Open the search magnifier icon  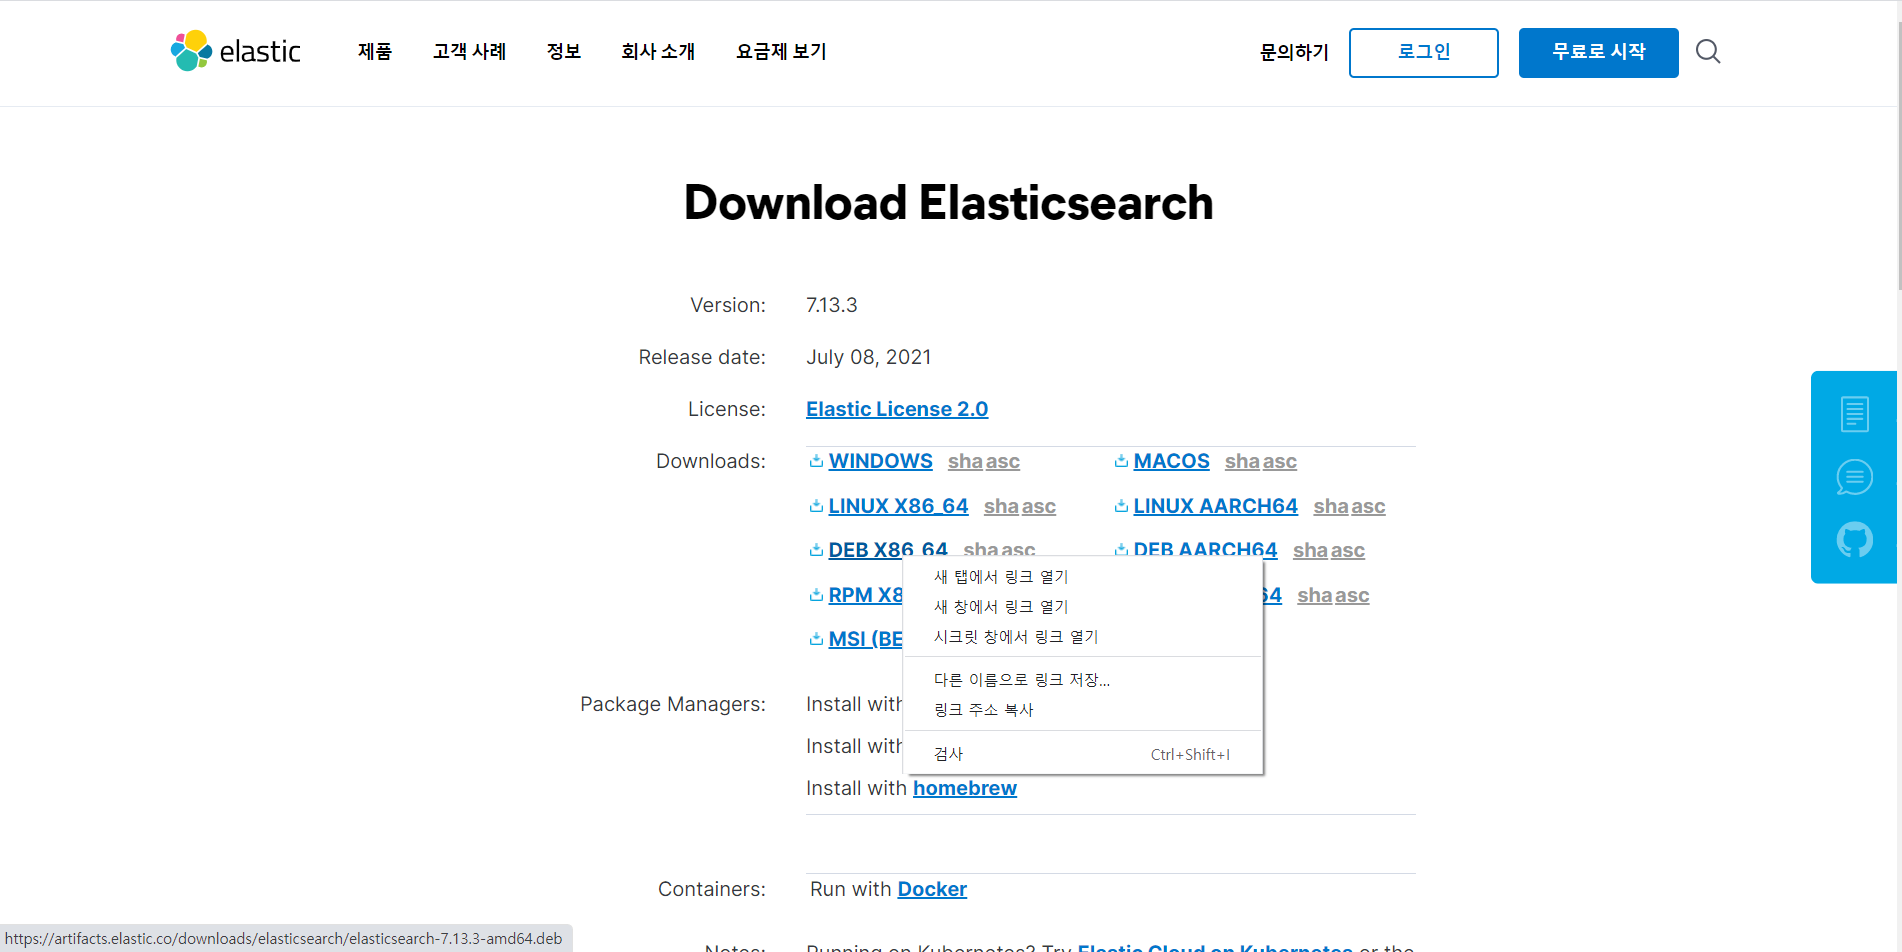(x=1708, y=51)
